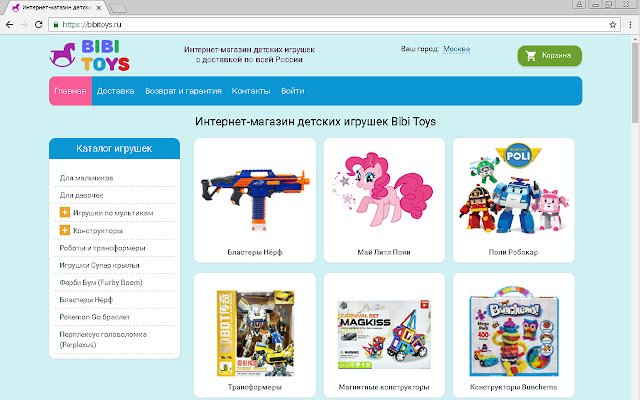
Task: Click the browser back arrow
Action: point(9,24)
